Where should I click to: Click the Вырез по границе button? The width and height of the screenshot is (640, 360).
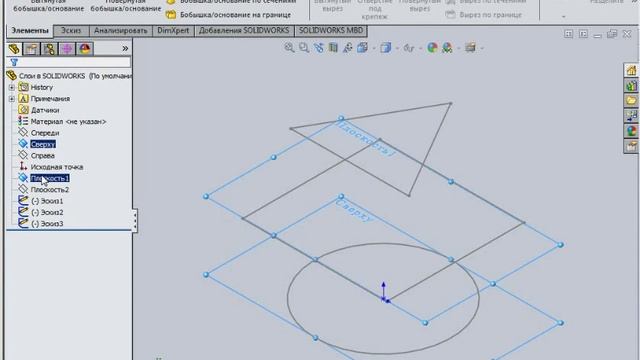pos(484,15)
